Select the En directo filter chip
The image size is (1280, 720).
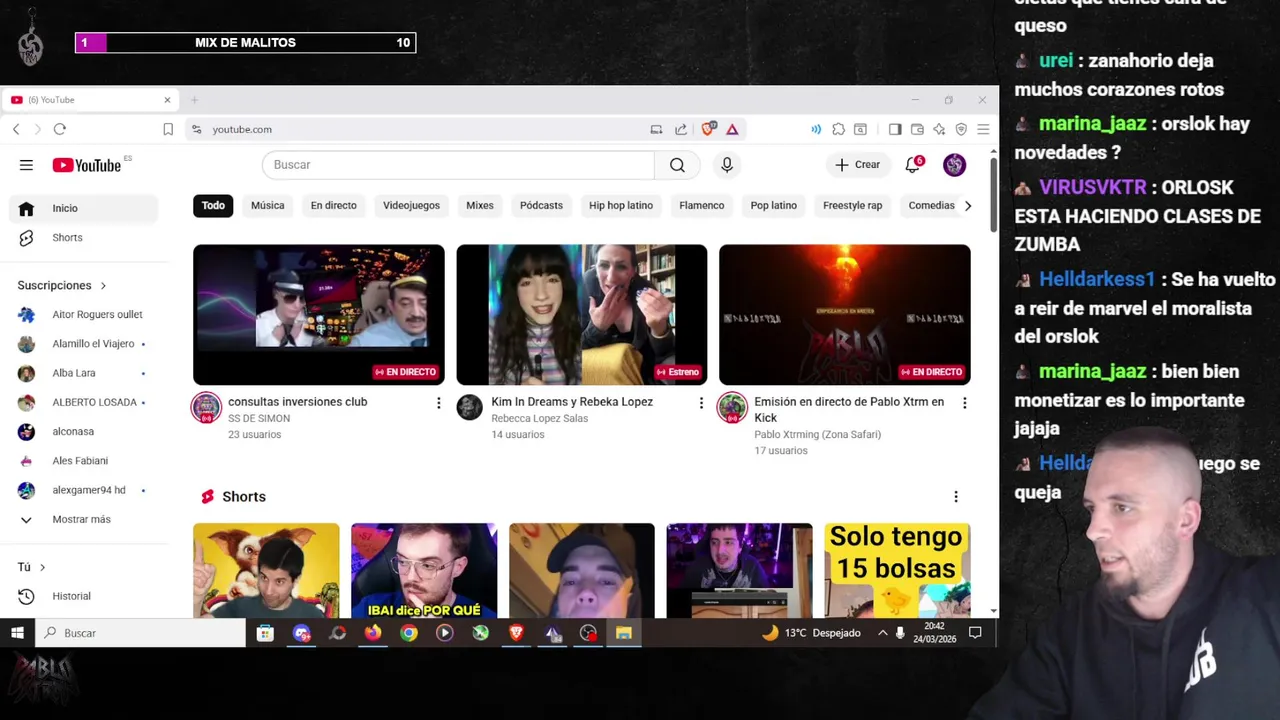coord(333,205)
